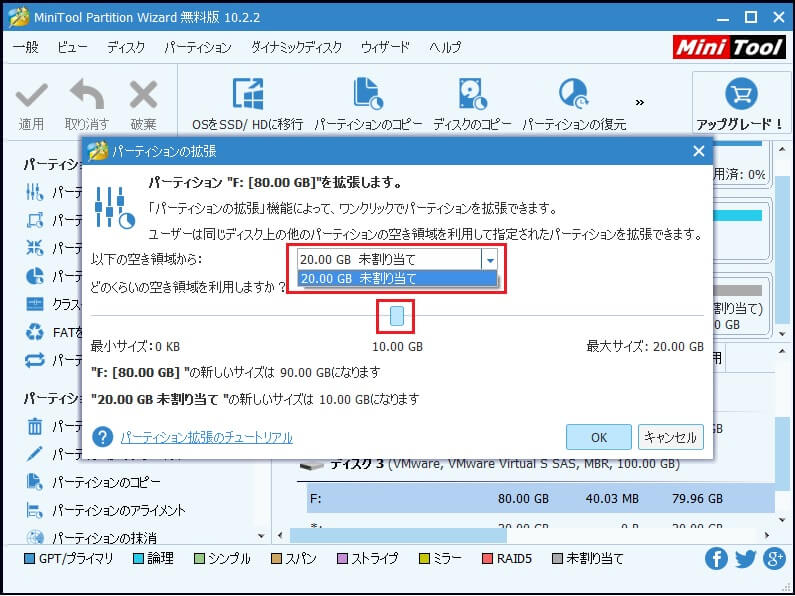
Task: Open the free space source dropdown arrow
Action: point(490,260)
